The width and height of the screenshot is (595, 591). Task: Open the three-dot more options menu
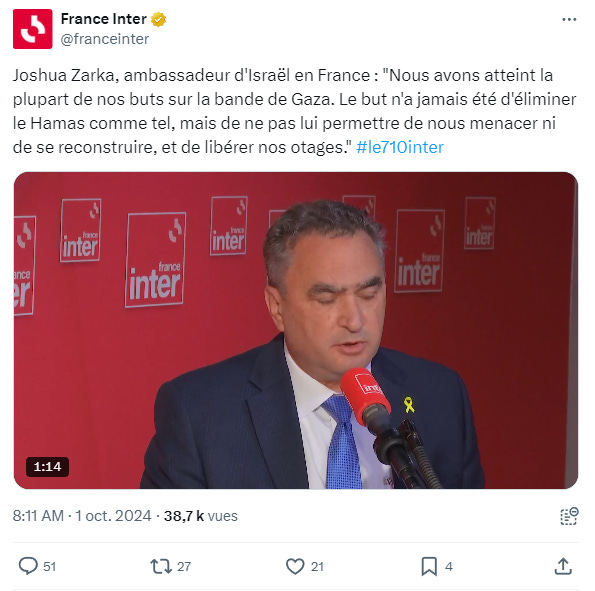tap(569, 19)
